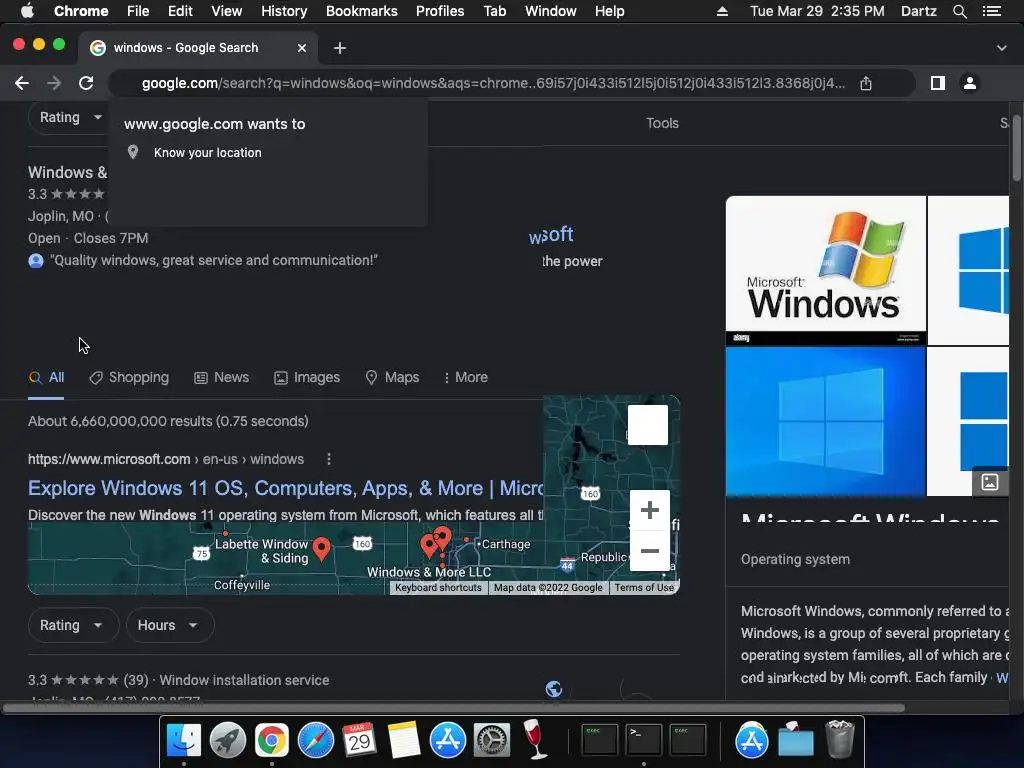
Task: Open the Trash in the Dock
Action: click(840, 739)
